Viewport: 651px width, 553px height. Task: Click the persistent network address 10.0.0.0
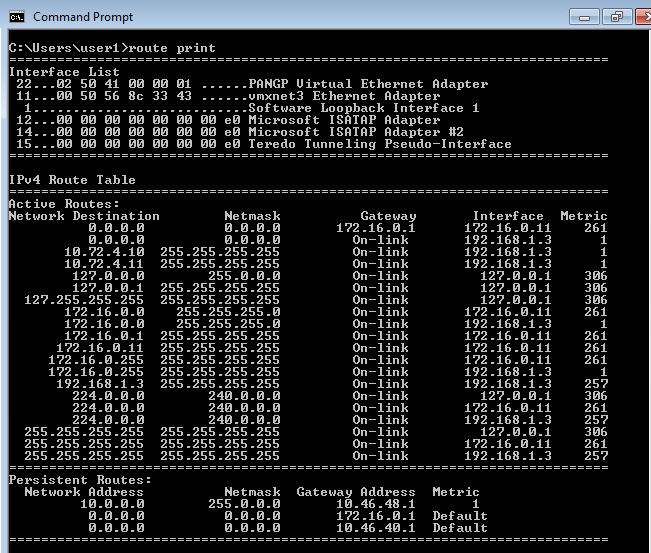(x=112, y=504)
